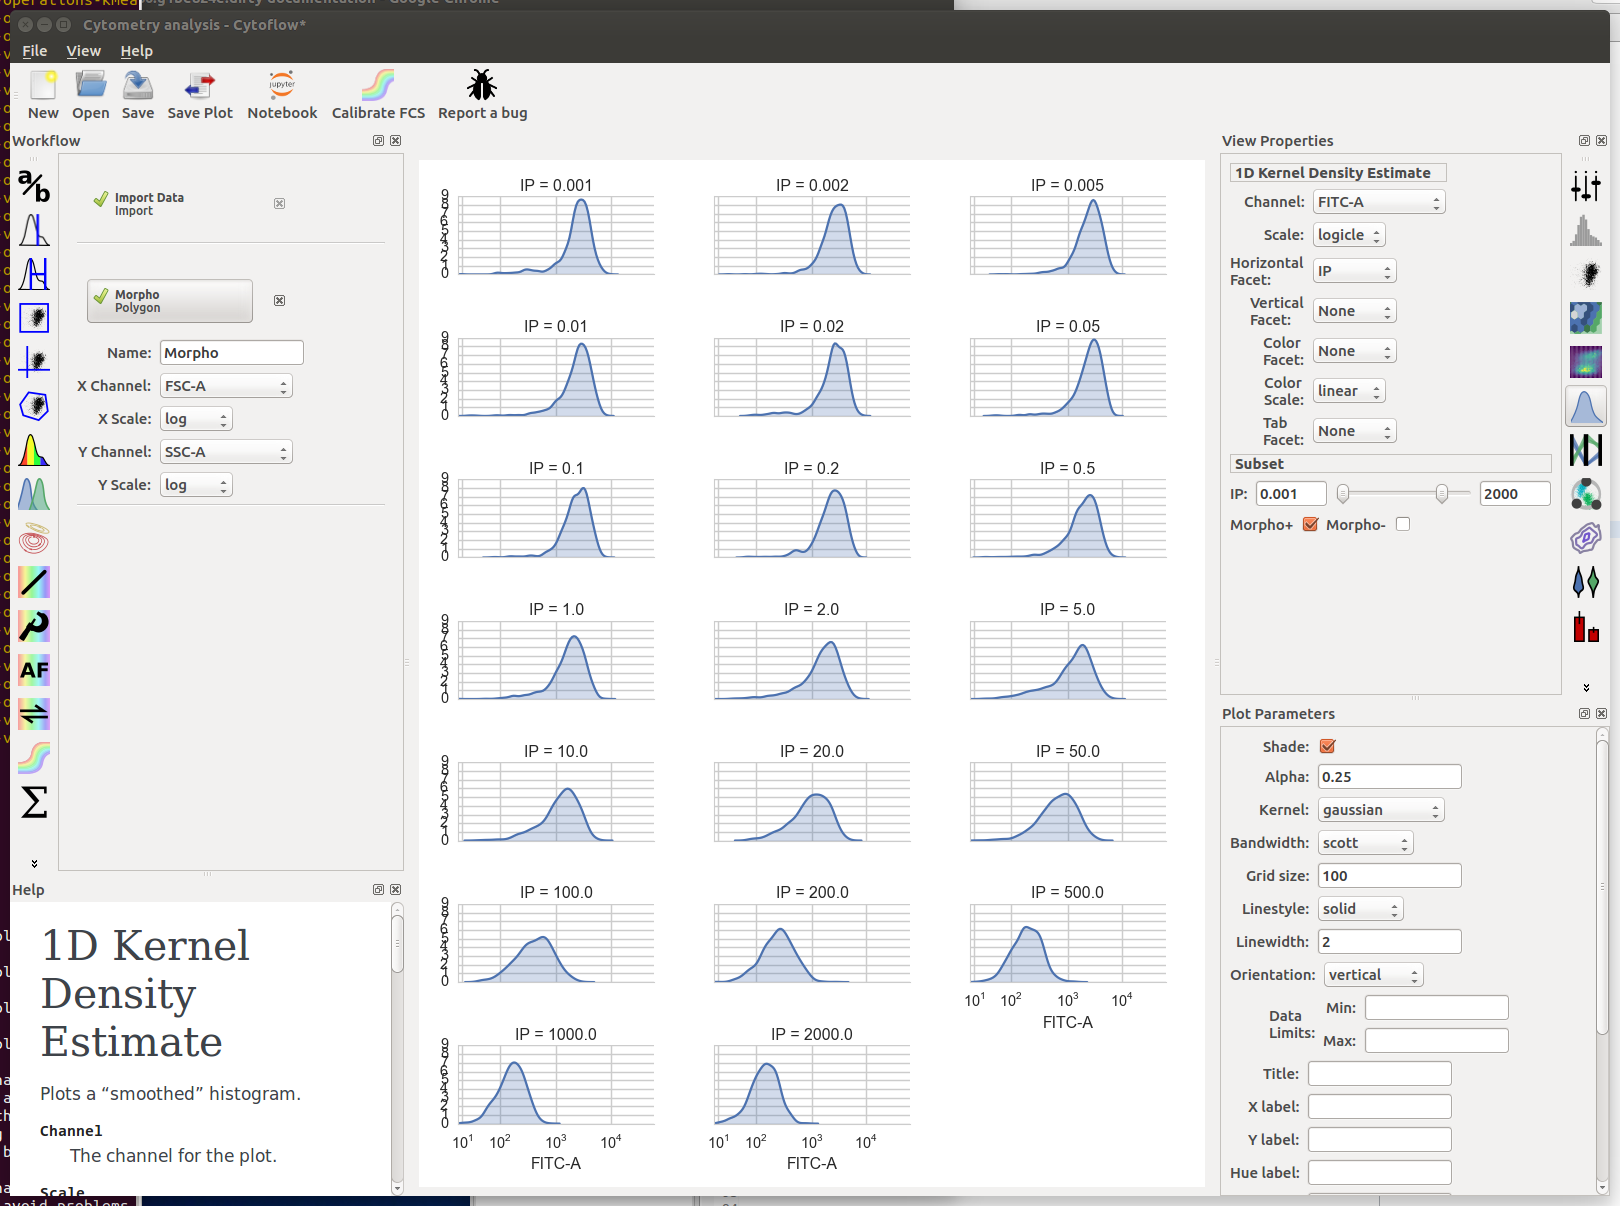Image resolution: width=1620 pixels, height=1206 pixels.
Task: Click the Report a bug icon
Action: 482,86
